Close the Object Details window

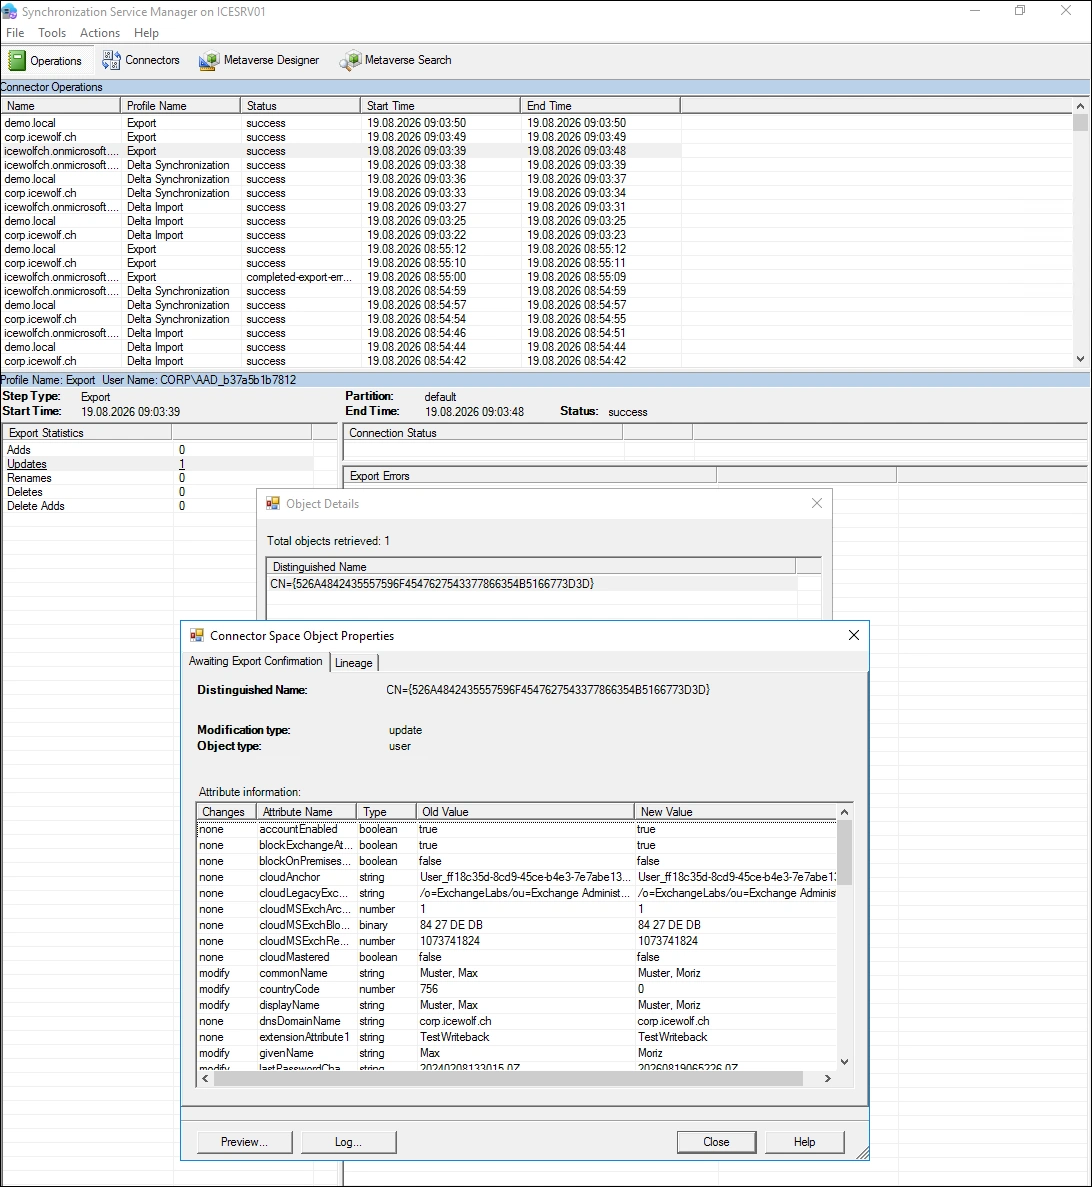817,503
